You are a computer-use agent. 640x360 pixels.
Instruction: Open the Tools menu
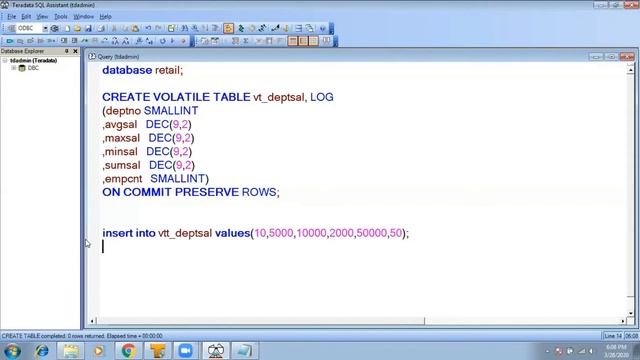point(61,17)
